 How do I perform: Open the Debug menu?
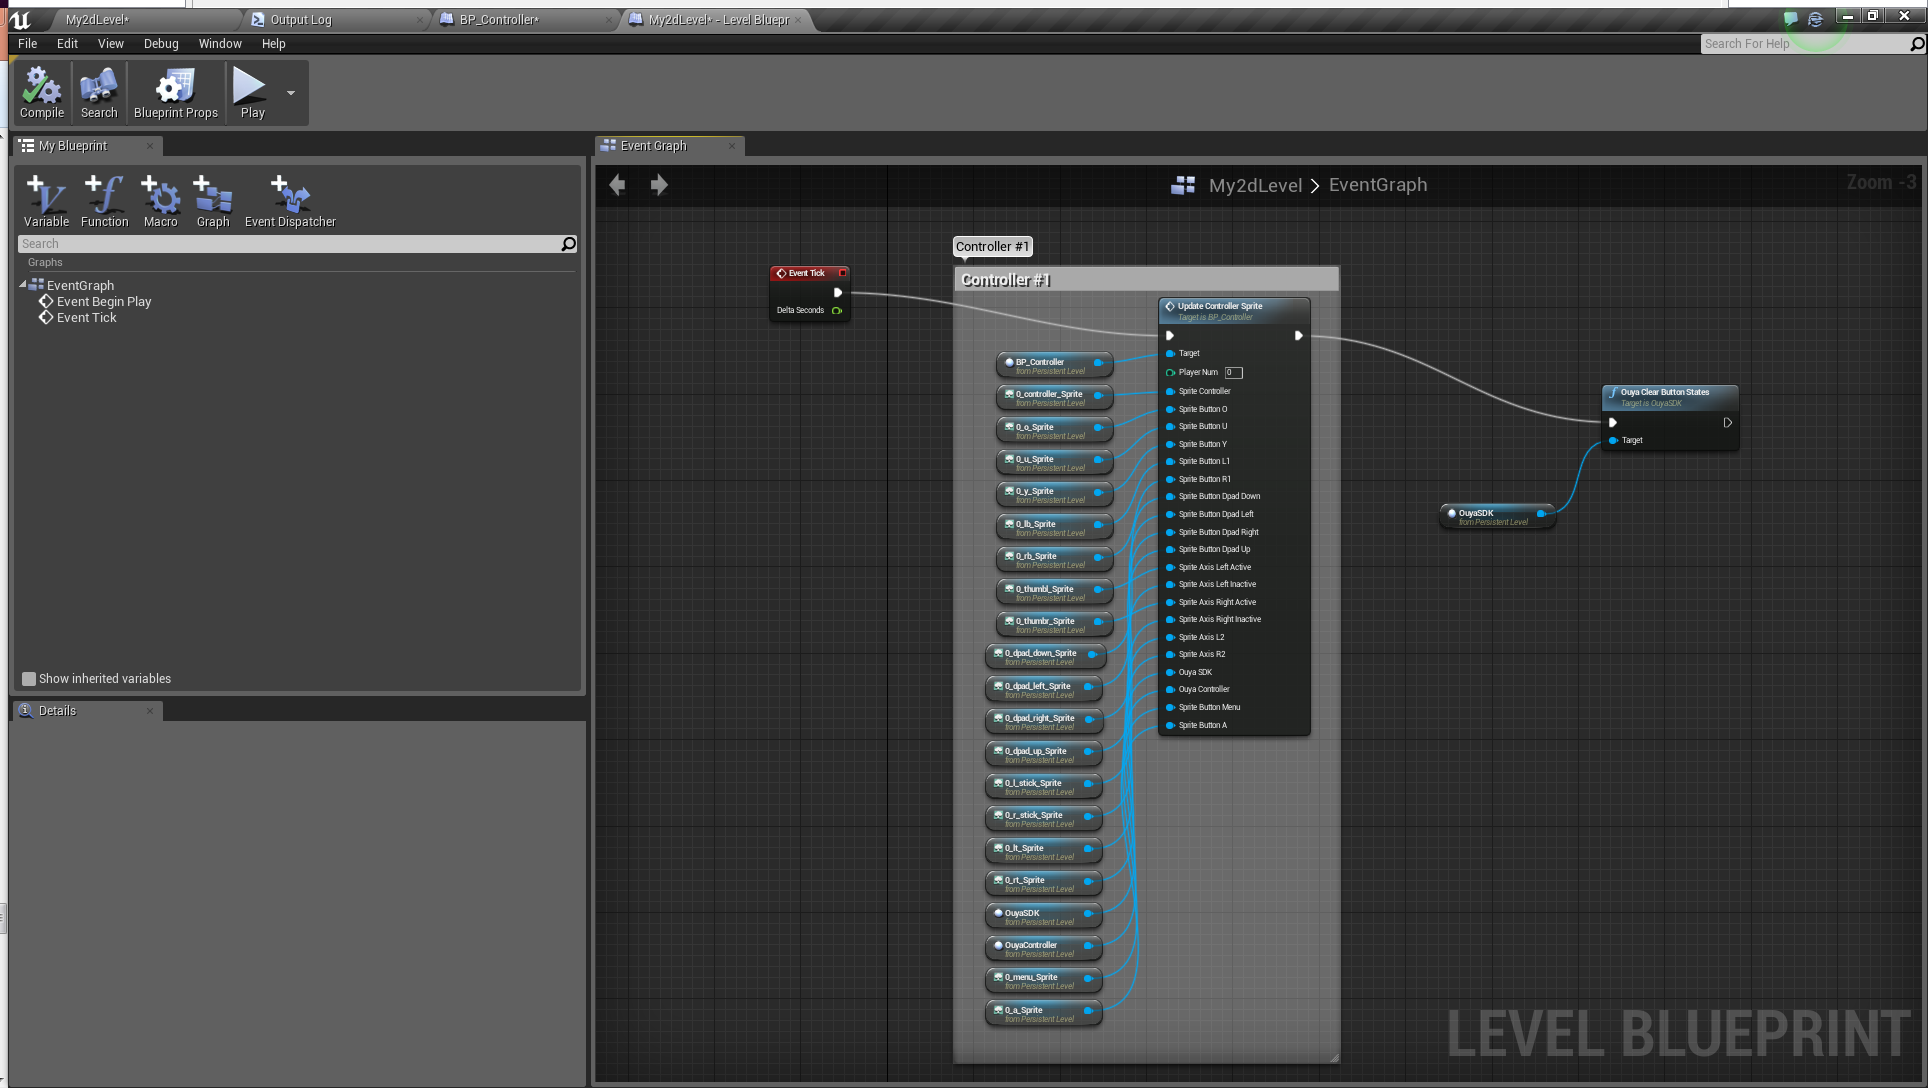coord(161,44)
